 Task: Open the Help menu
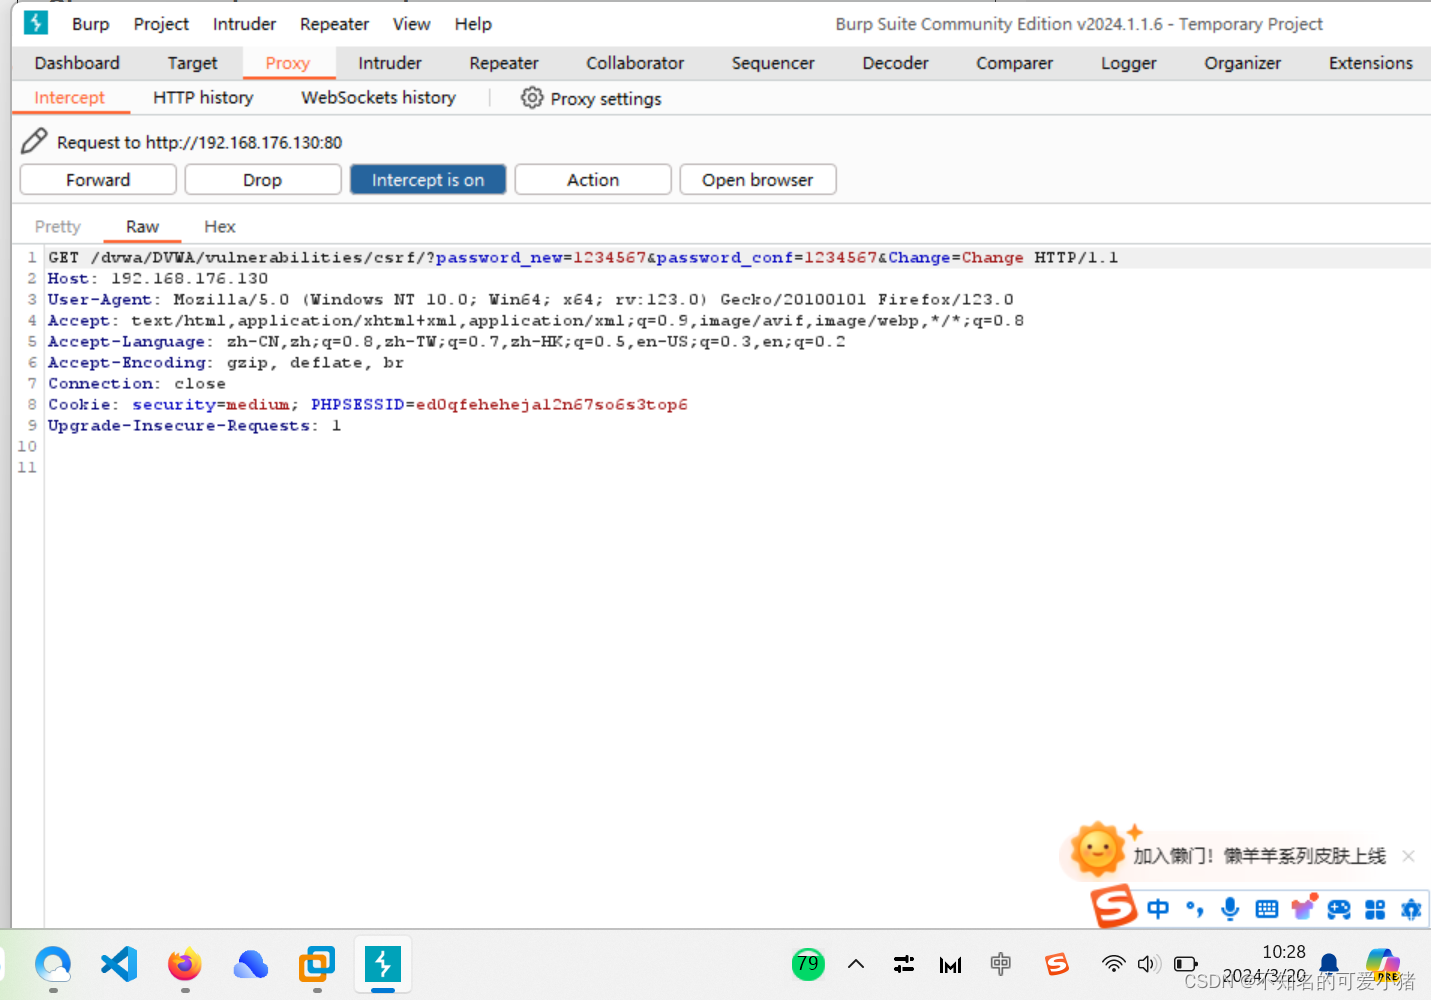[473, 24]
